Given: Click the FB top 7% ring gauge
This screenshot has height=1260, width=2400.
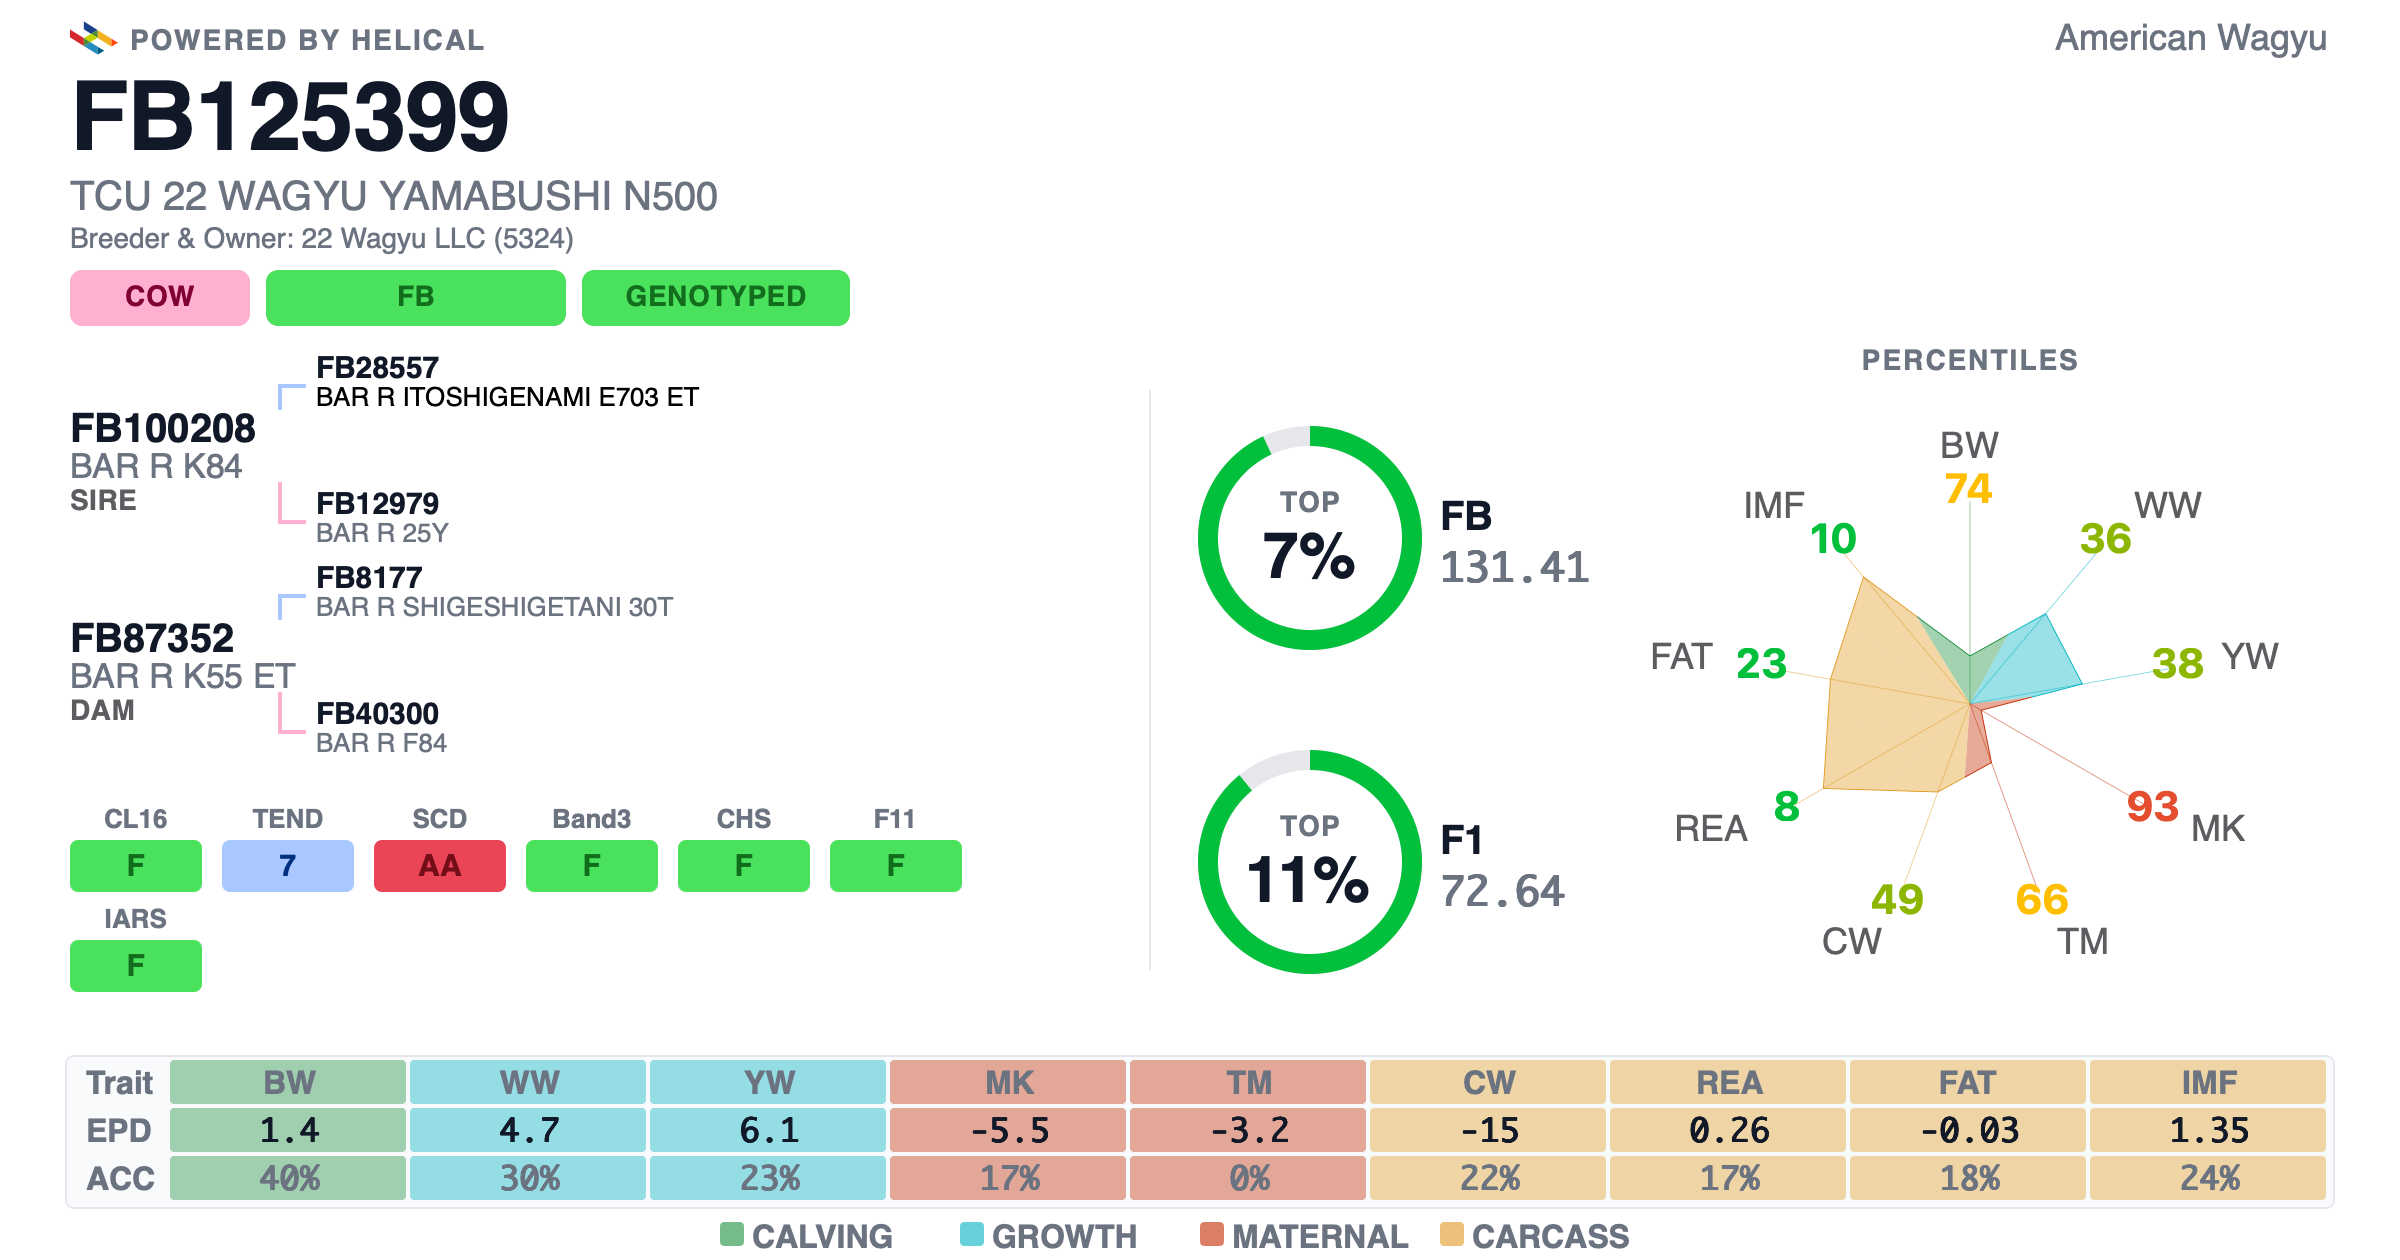Looking at the screenshot, I should click(1309, 538).
